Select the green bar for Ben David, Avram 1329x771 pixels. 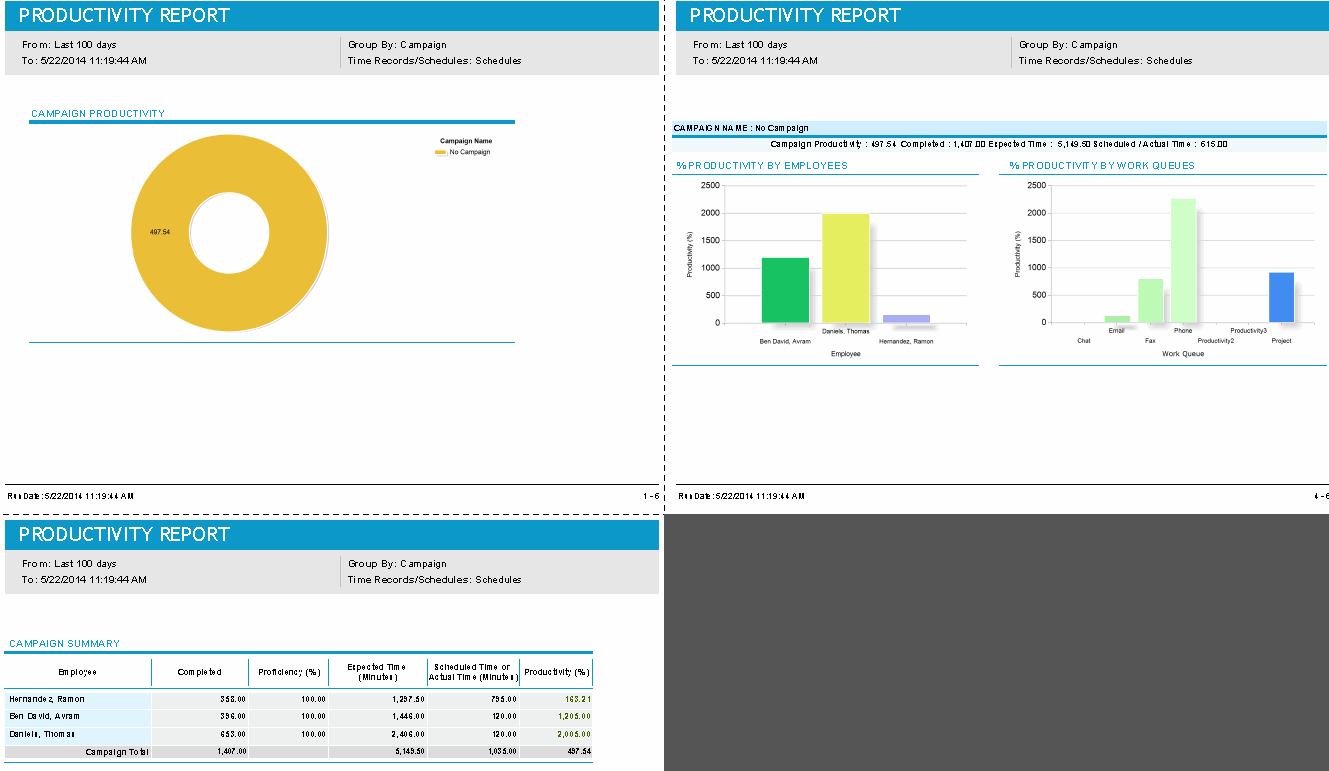786,290
